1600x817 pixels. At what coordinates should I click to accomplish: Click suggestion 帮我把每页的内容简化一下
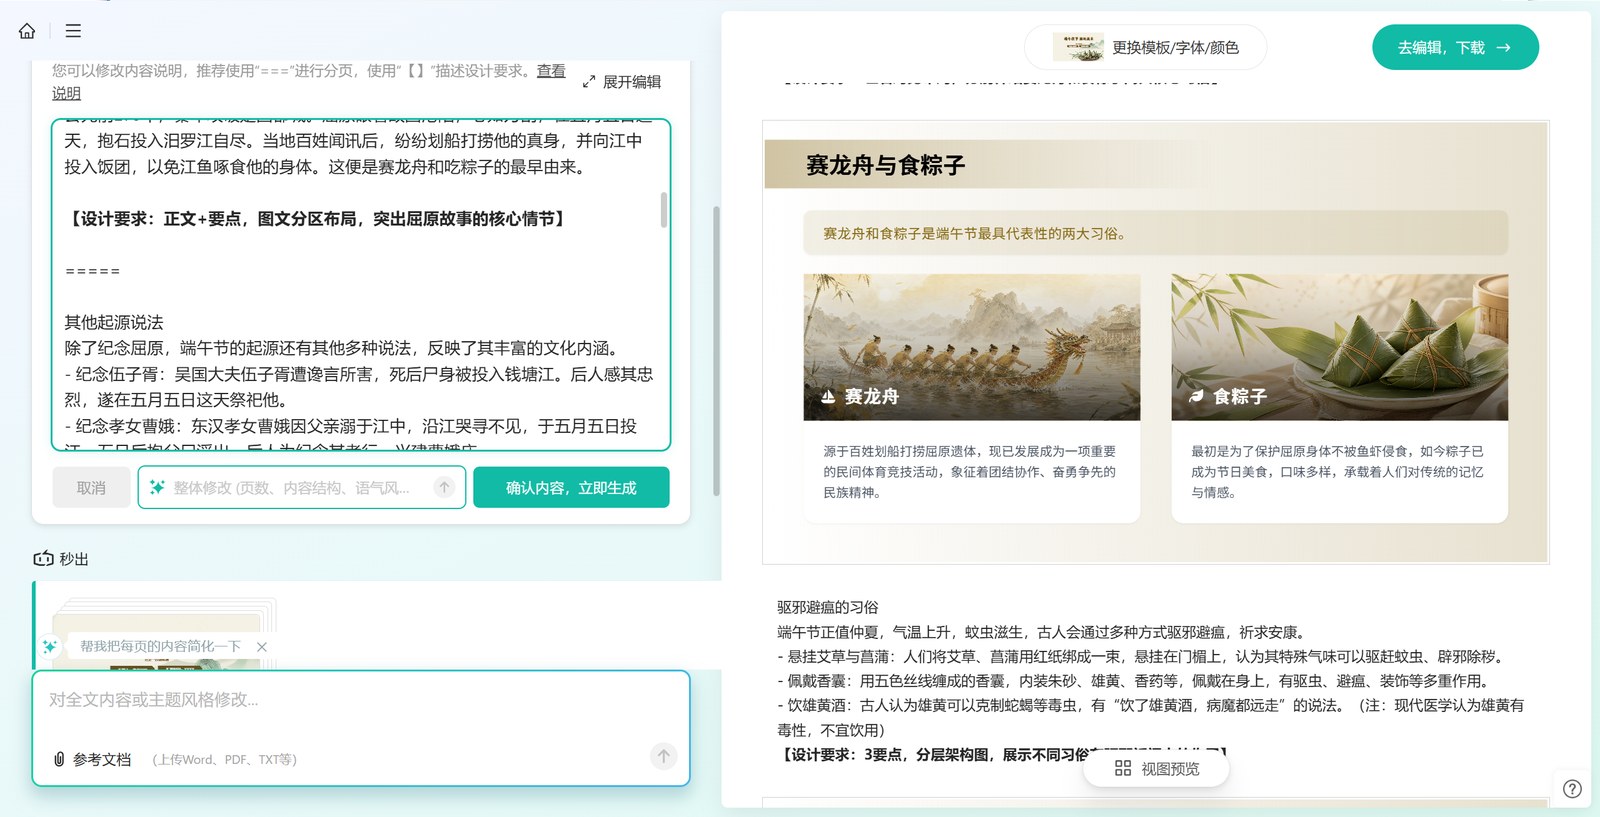160,646
